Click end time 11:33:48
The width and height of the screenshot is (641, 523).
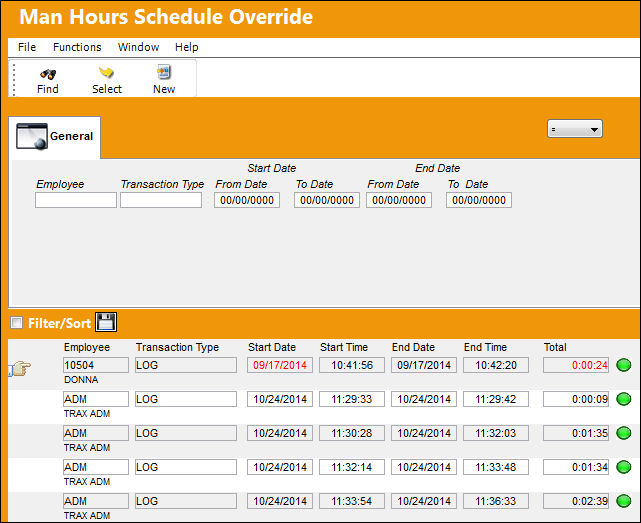pos(495,467)
